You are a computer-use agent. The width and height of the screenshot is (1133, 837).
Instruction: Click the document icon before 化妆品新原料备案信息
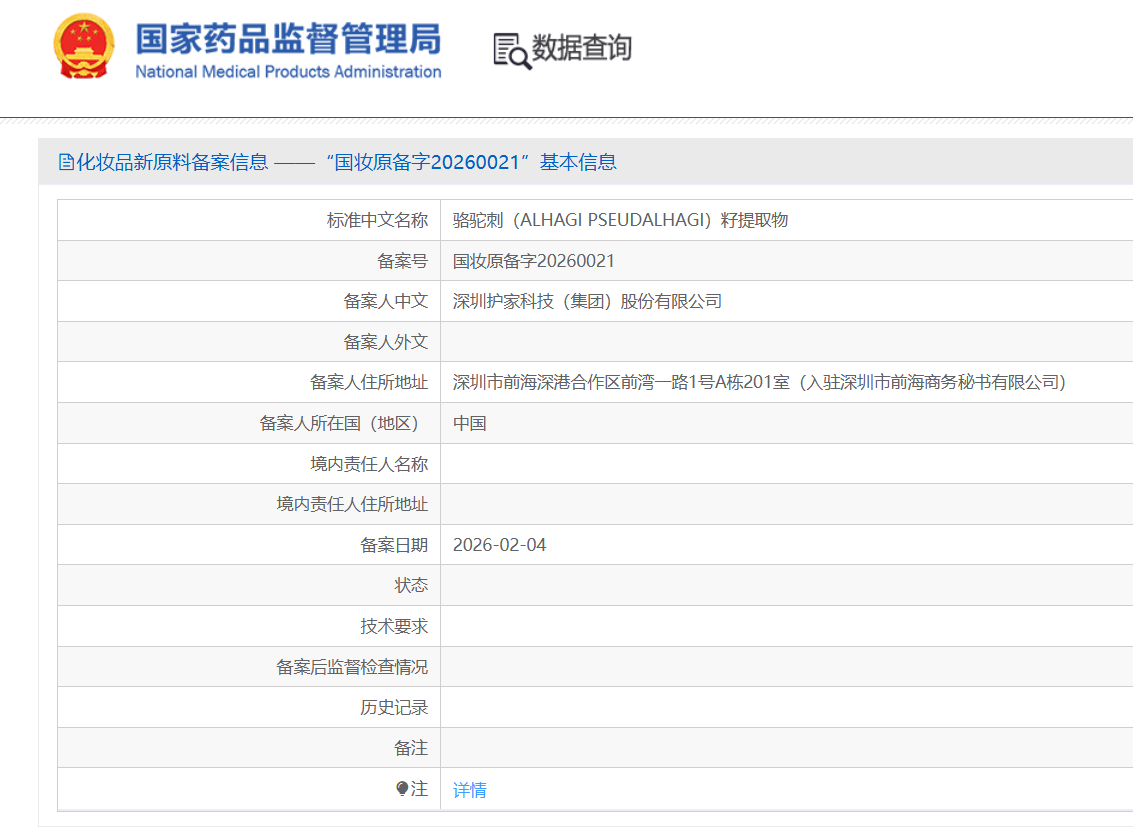point(65,161)
